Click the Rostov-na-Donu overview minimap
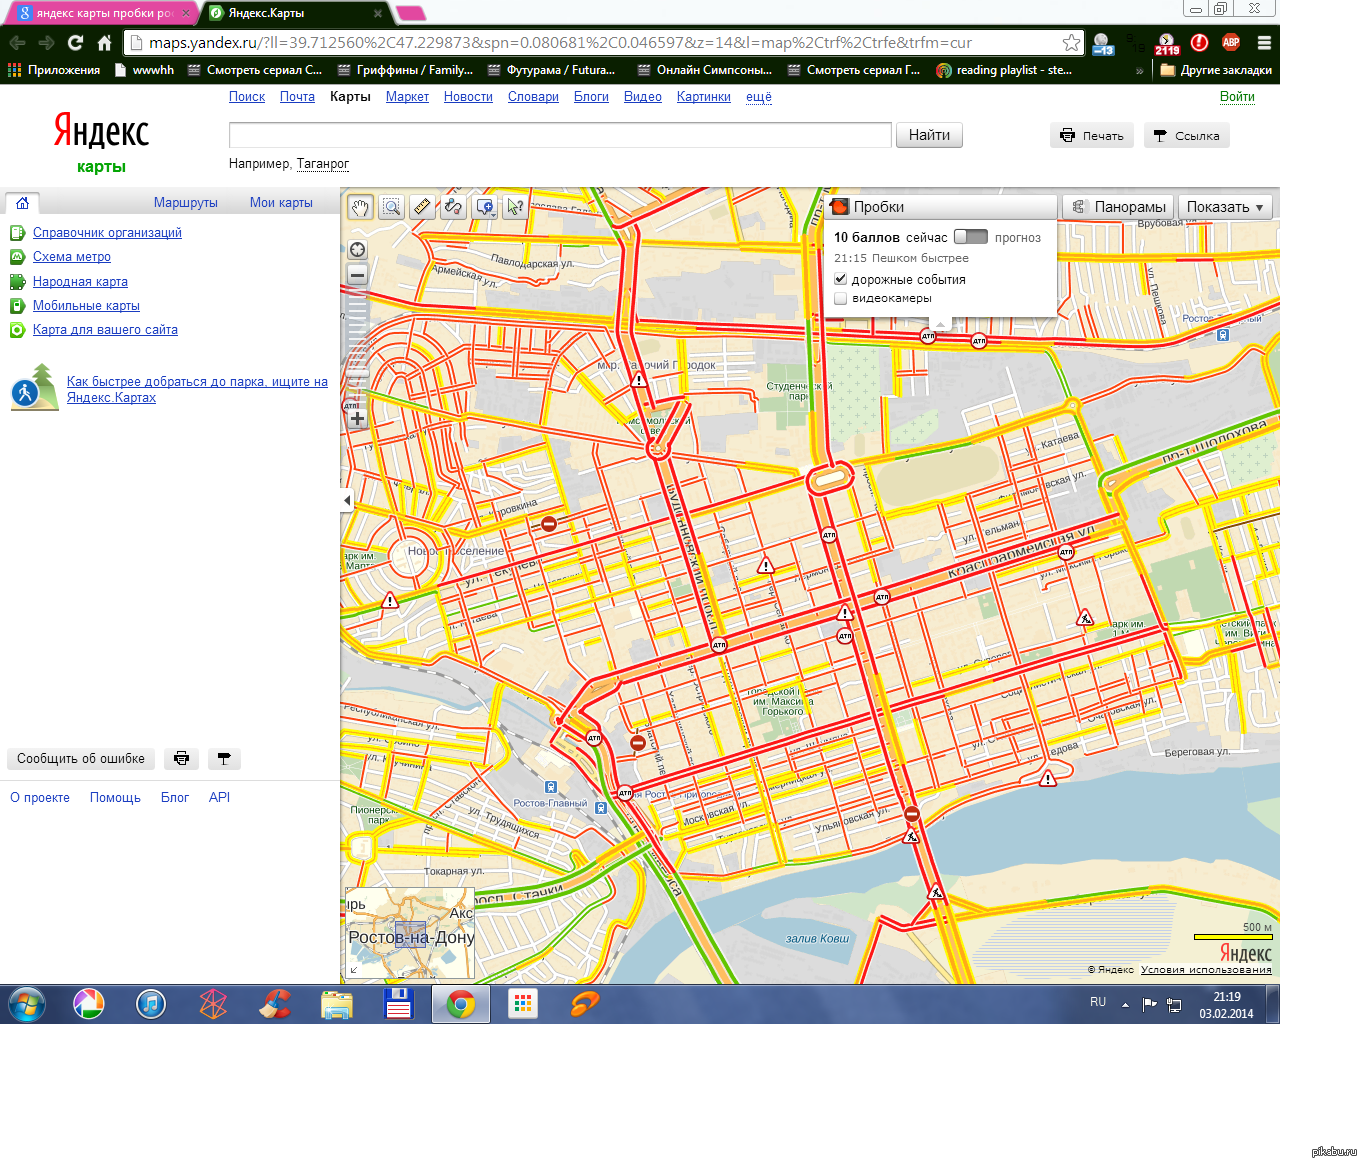Viewport: 1362px width, 1163px height. point(410,933)
